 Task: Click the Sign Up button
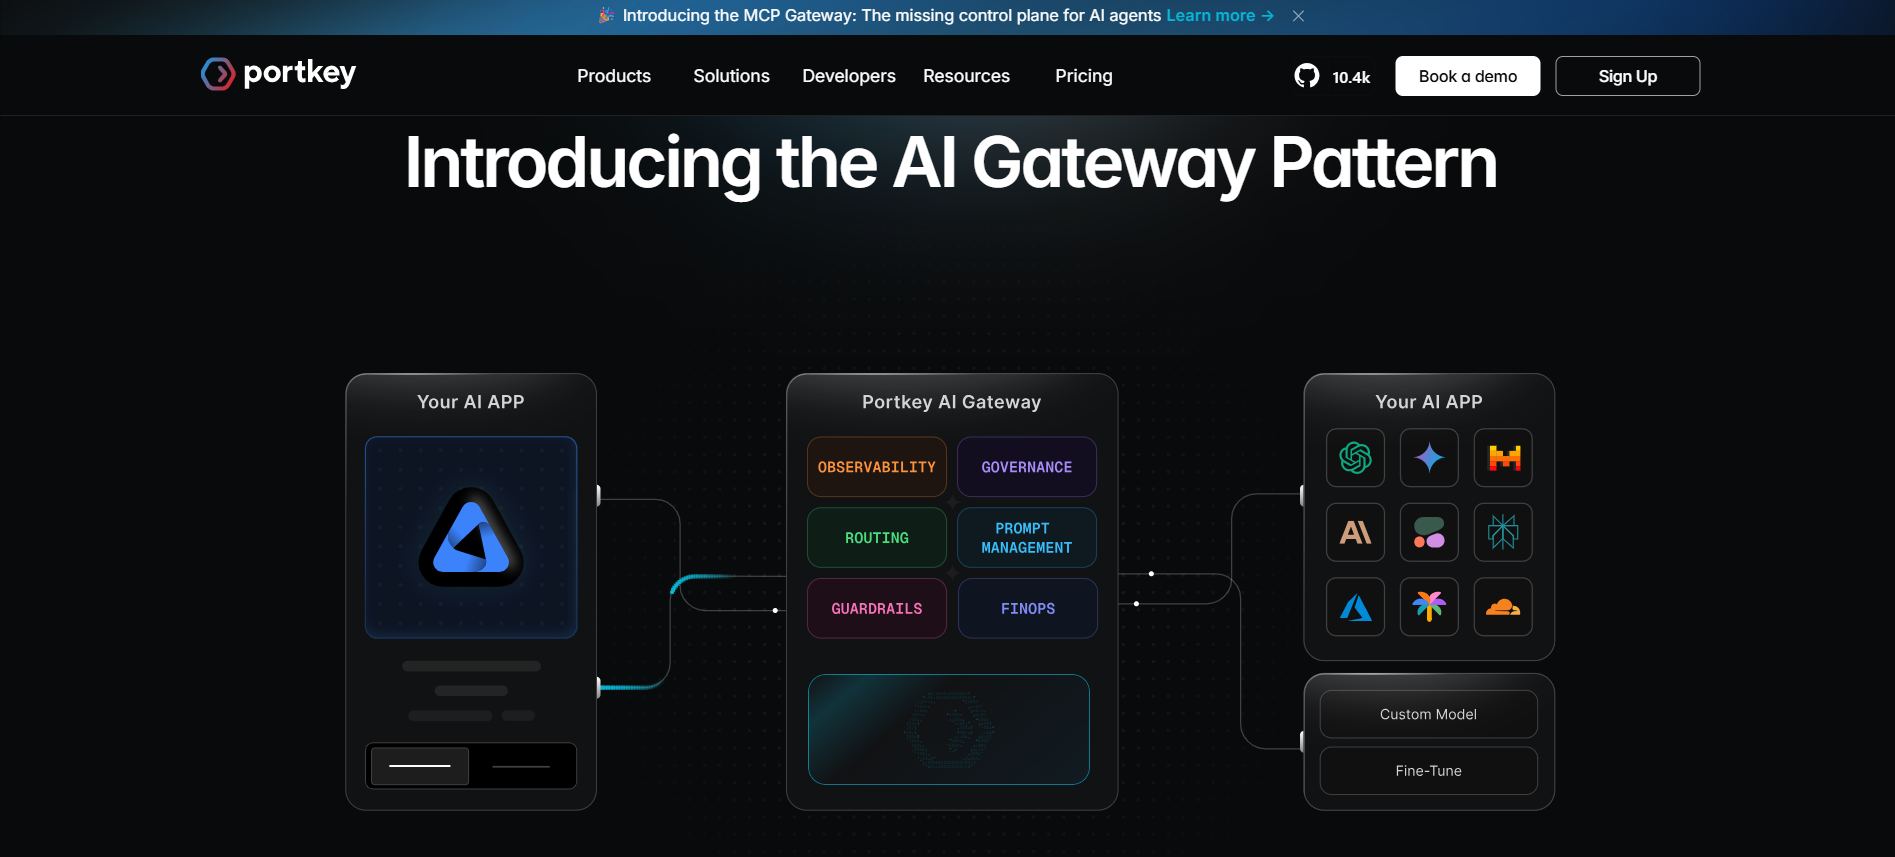pyautogui.click(x=1628, y=76)
